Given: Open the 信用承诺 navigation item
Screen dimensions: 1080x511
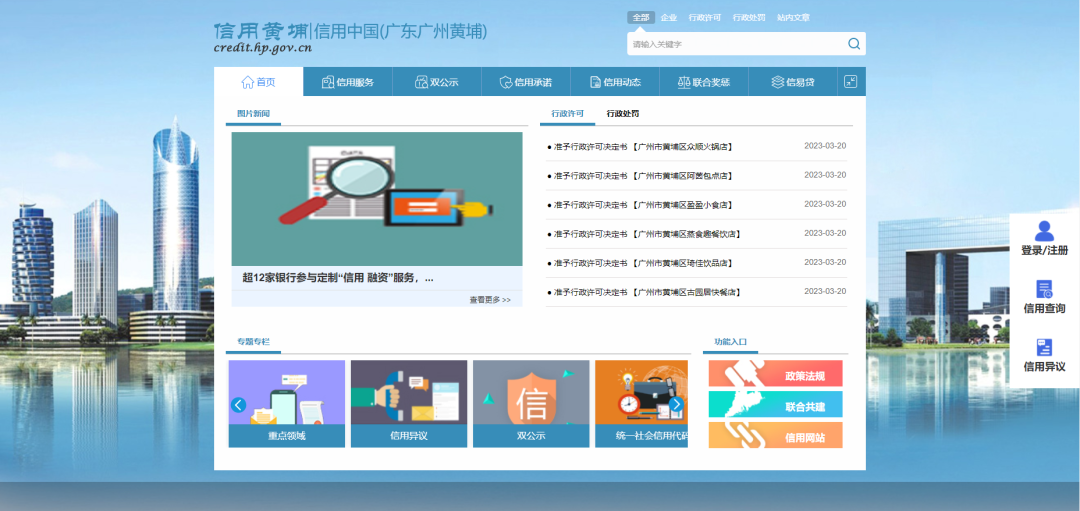Looking at the screenshot, I should coord(526,82).
